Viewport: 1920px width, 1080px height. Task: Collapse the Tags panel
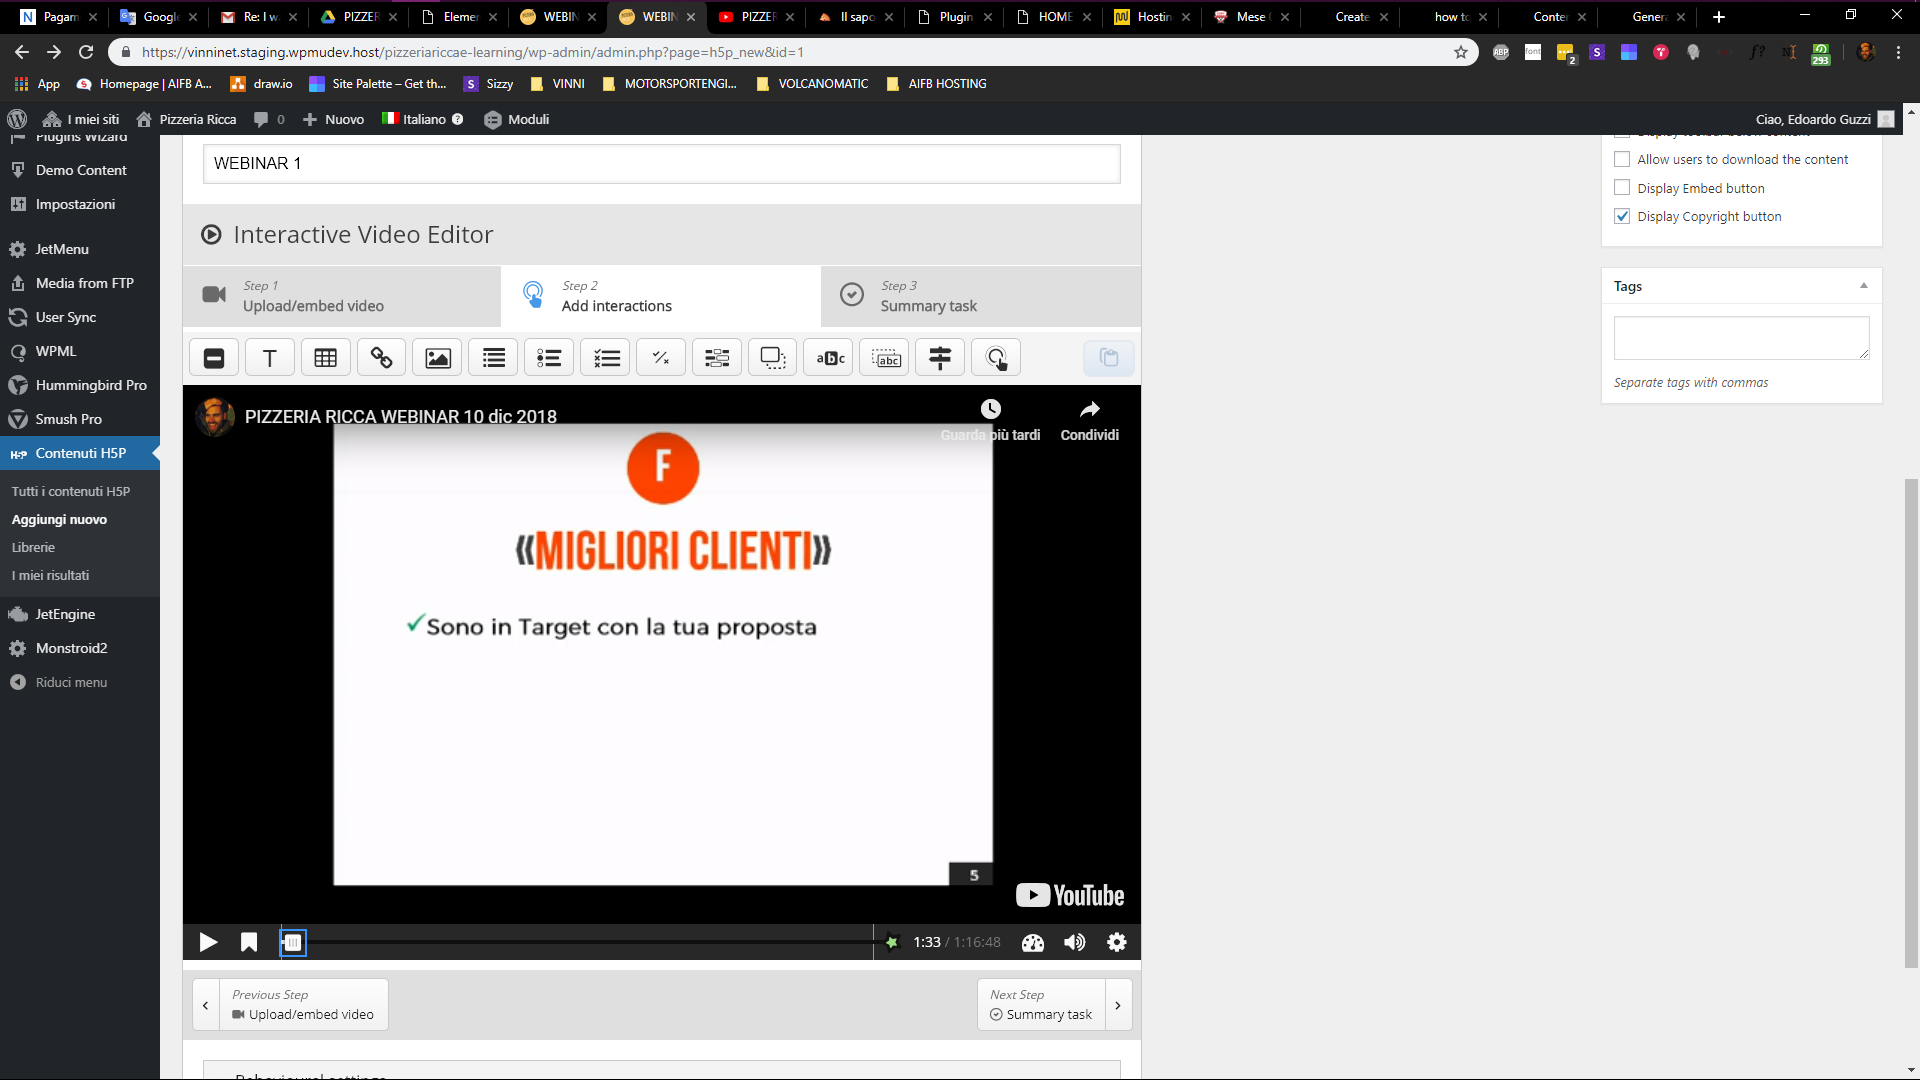[1864, 286]
